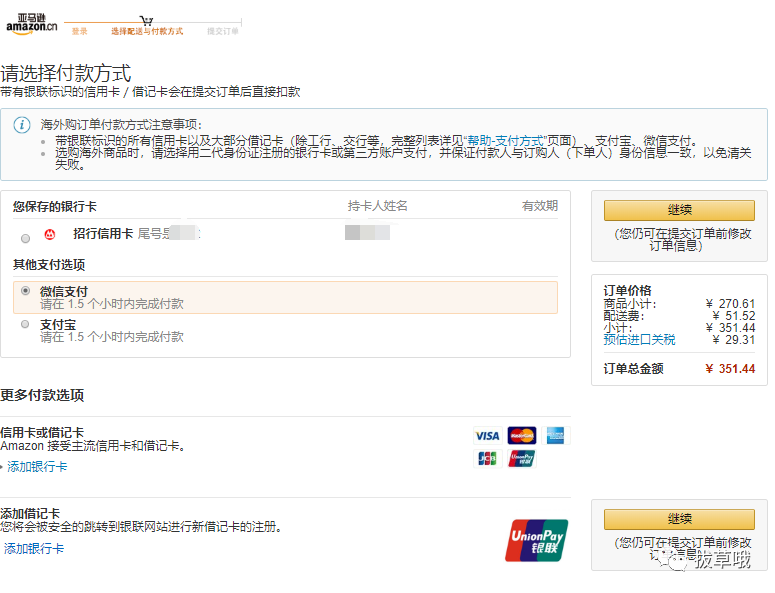This screenshot has width=775, height=593.
Task: Click the top 继续 button
Action: (x=679, y=210)
